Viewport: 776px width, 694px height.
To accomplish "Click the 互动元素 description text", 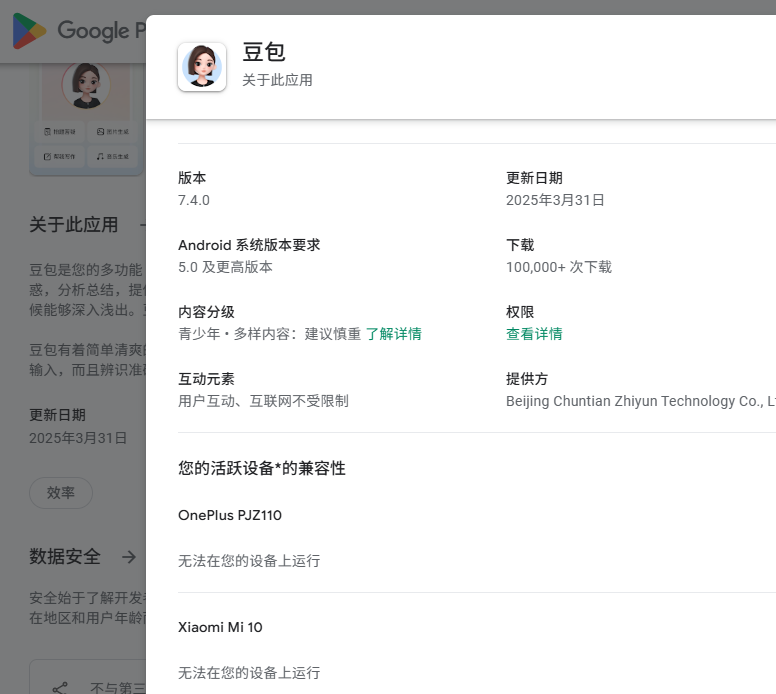I will pyautogui.click(x=263, y=401).
